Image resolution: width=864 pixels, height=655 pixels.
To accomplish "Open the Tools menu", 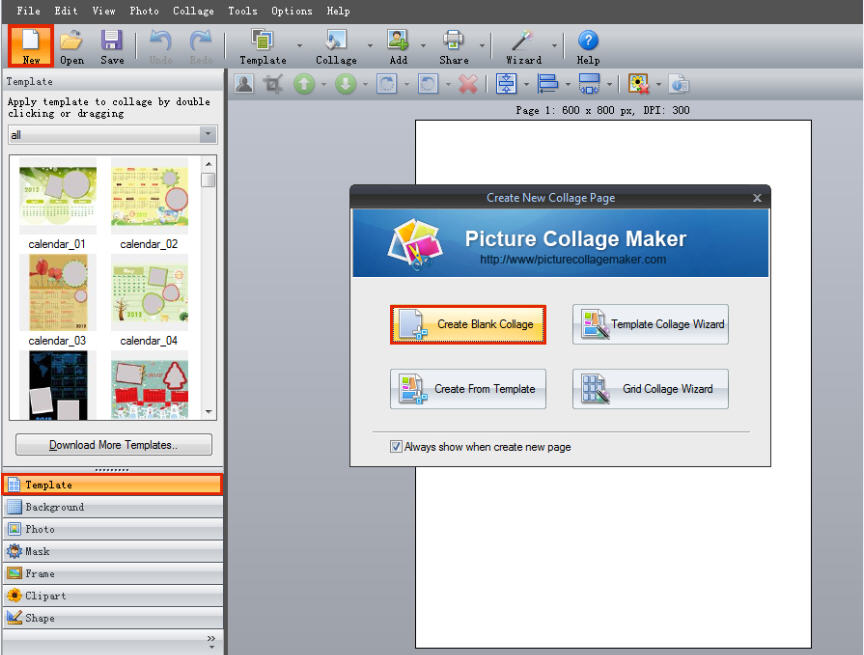I will (242, 11).
